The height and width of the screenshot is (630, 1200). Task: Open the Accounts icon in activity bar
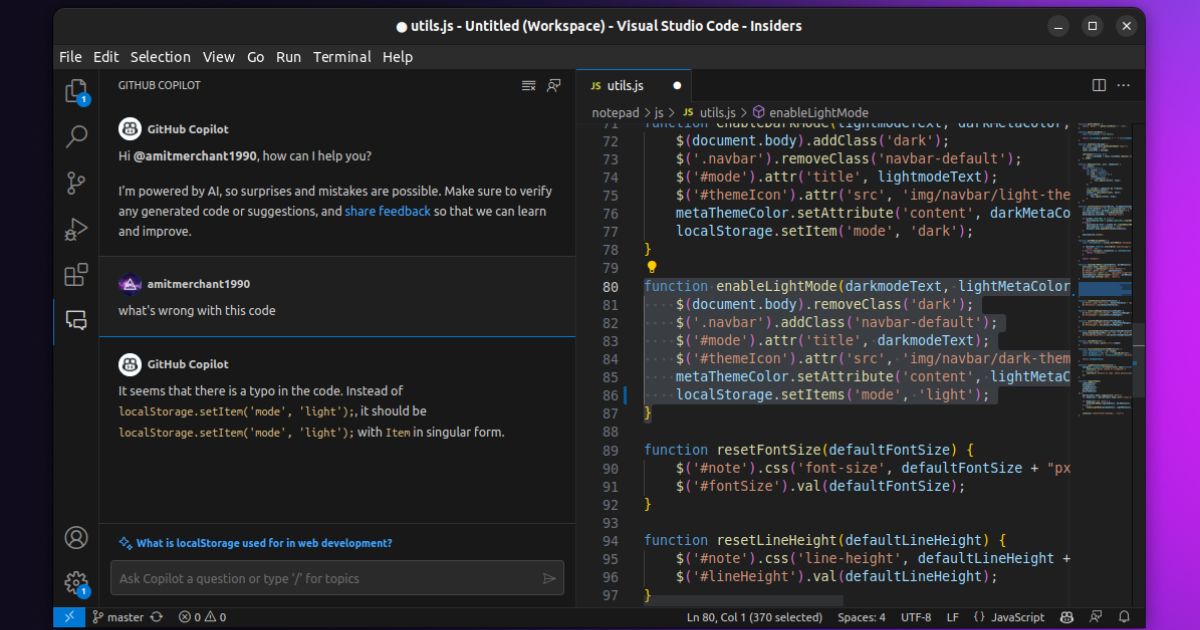[x=76, y=537]
